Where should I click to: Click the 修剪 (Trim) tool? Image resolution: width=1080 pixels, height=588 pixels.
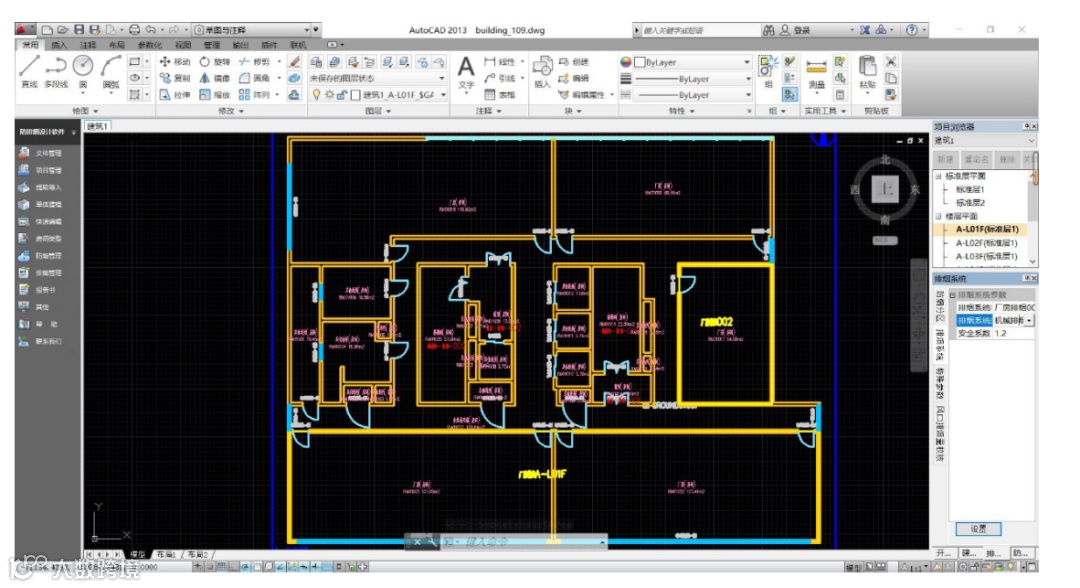(254, 62)
